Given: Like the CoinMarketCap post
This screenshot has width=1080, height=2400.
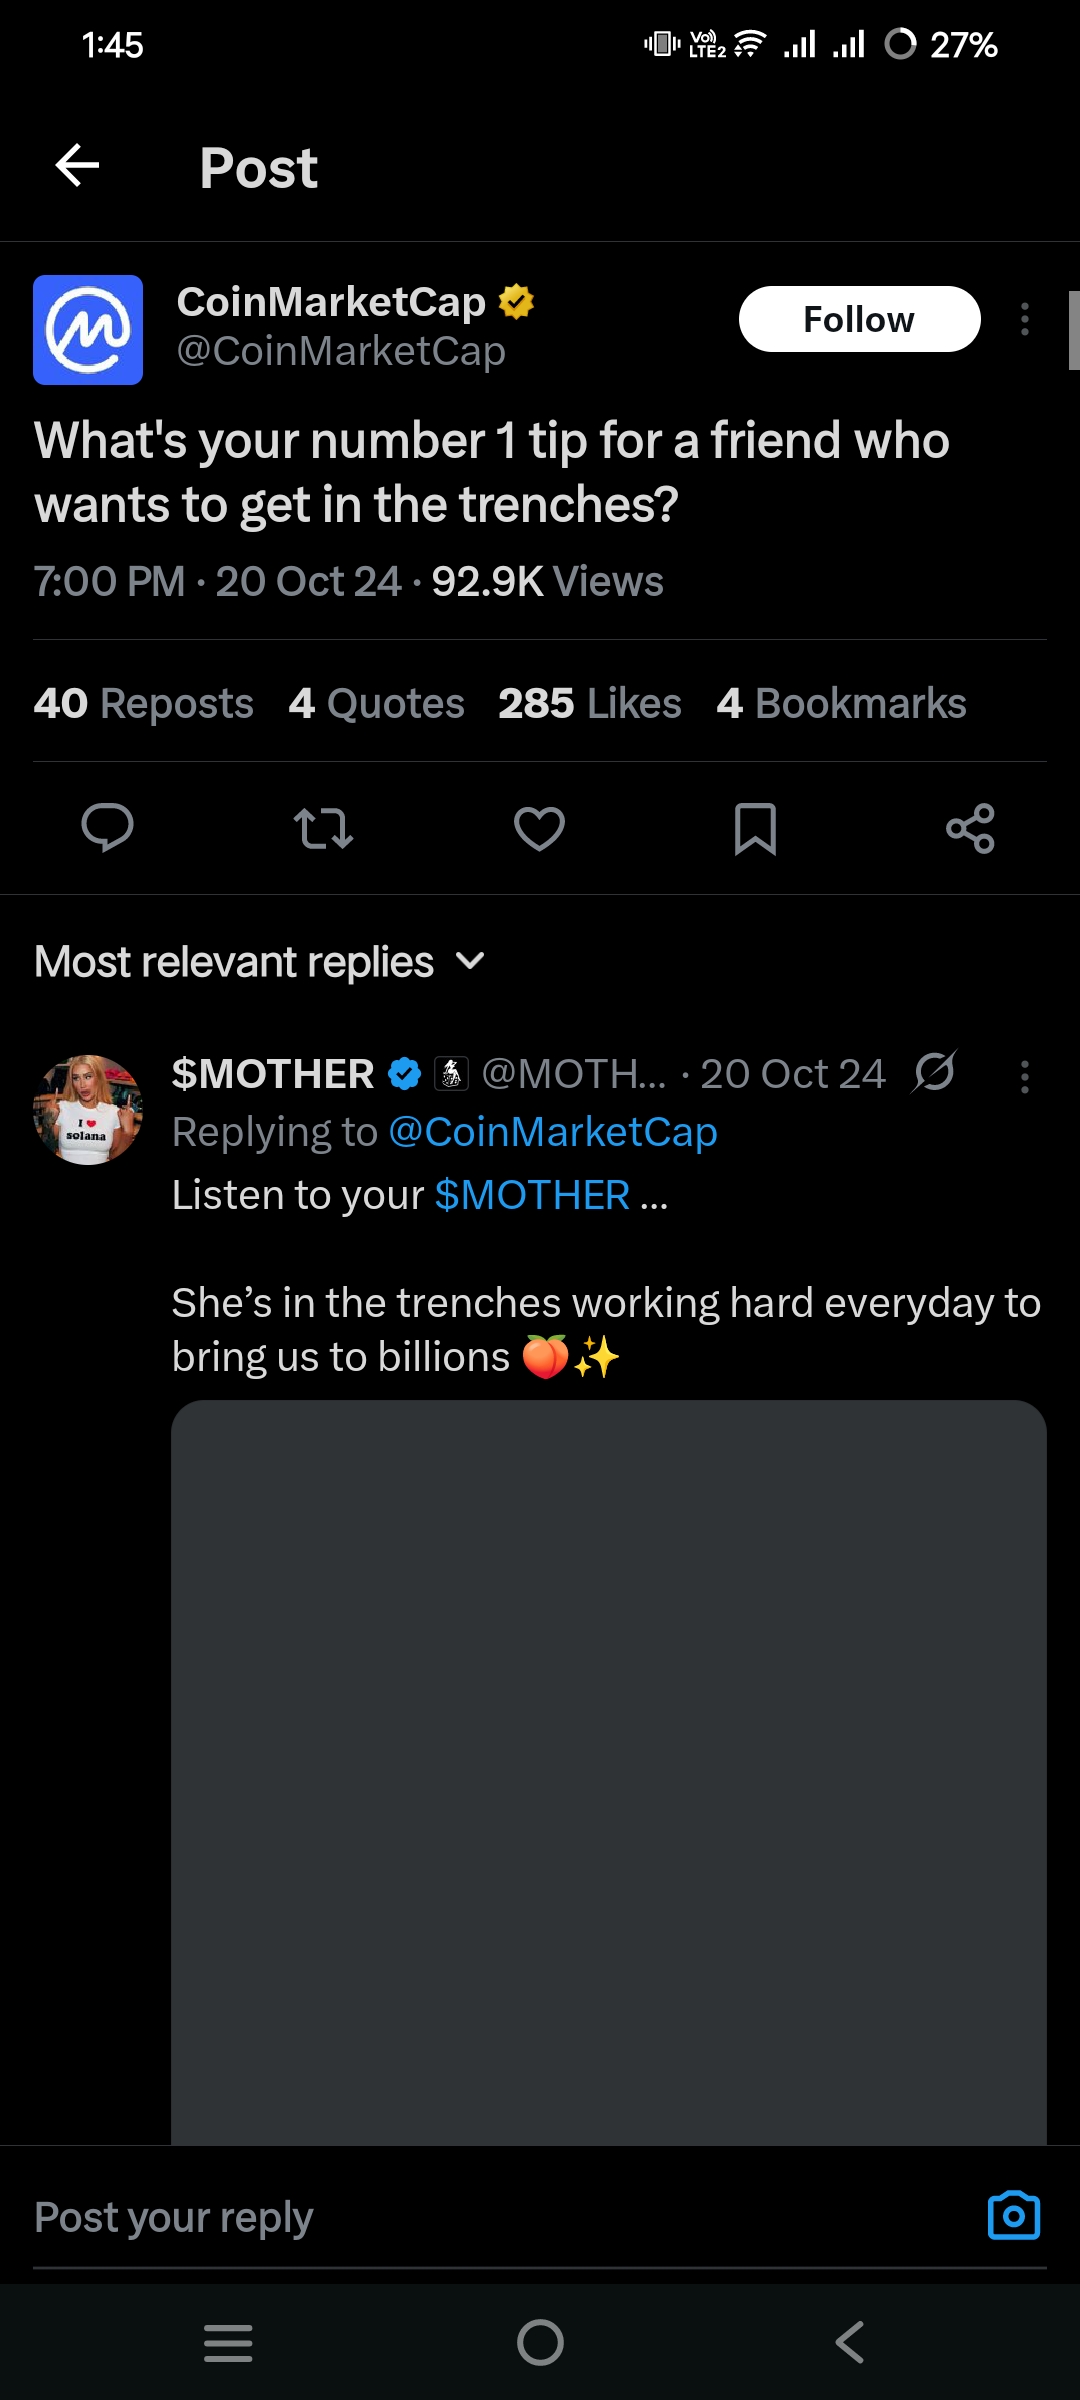Looking at the screenshot, I should coord(539,828).
